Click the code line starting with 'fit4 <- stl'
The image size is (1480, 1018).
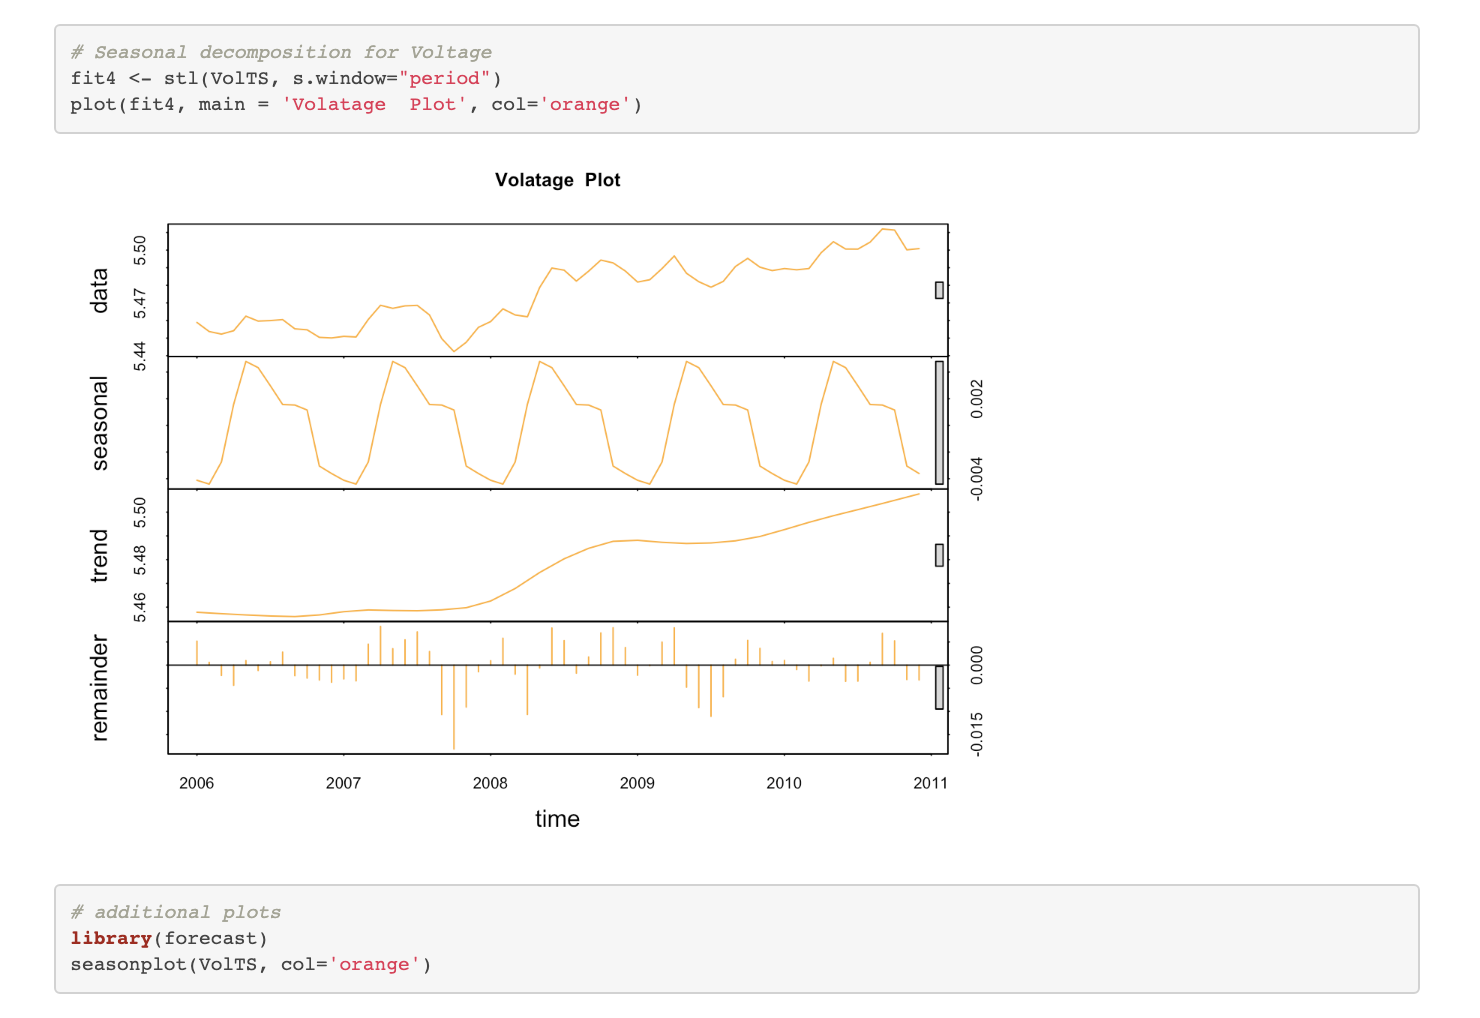[x=286, y=78]
